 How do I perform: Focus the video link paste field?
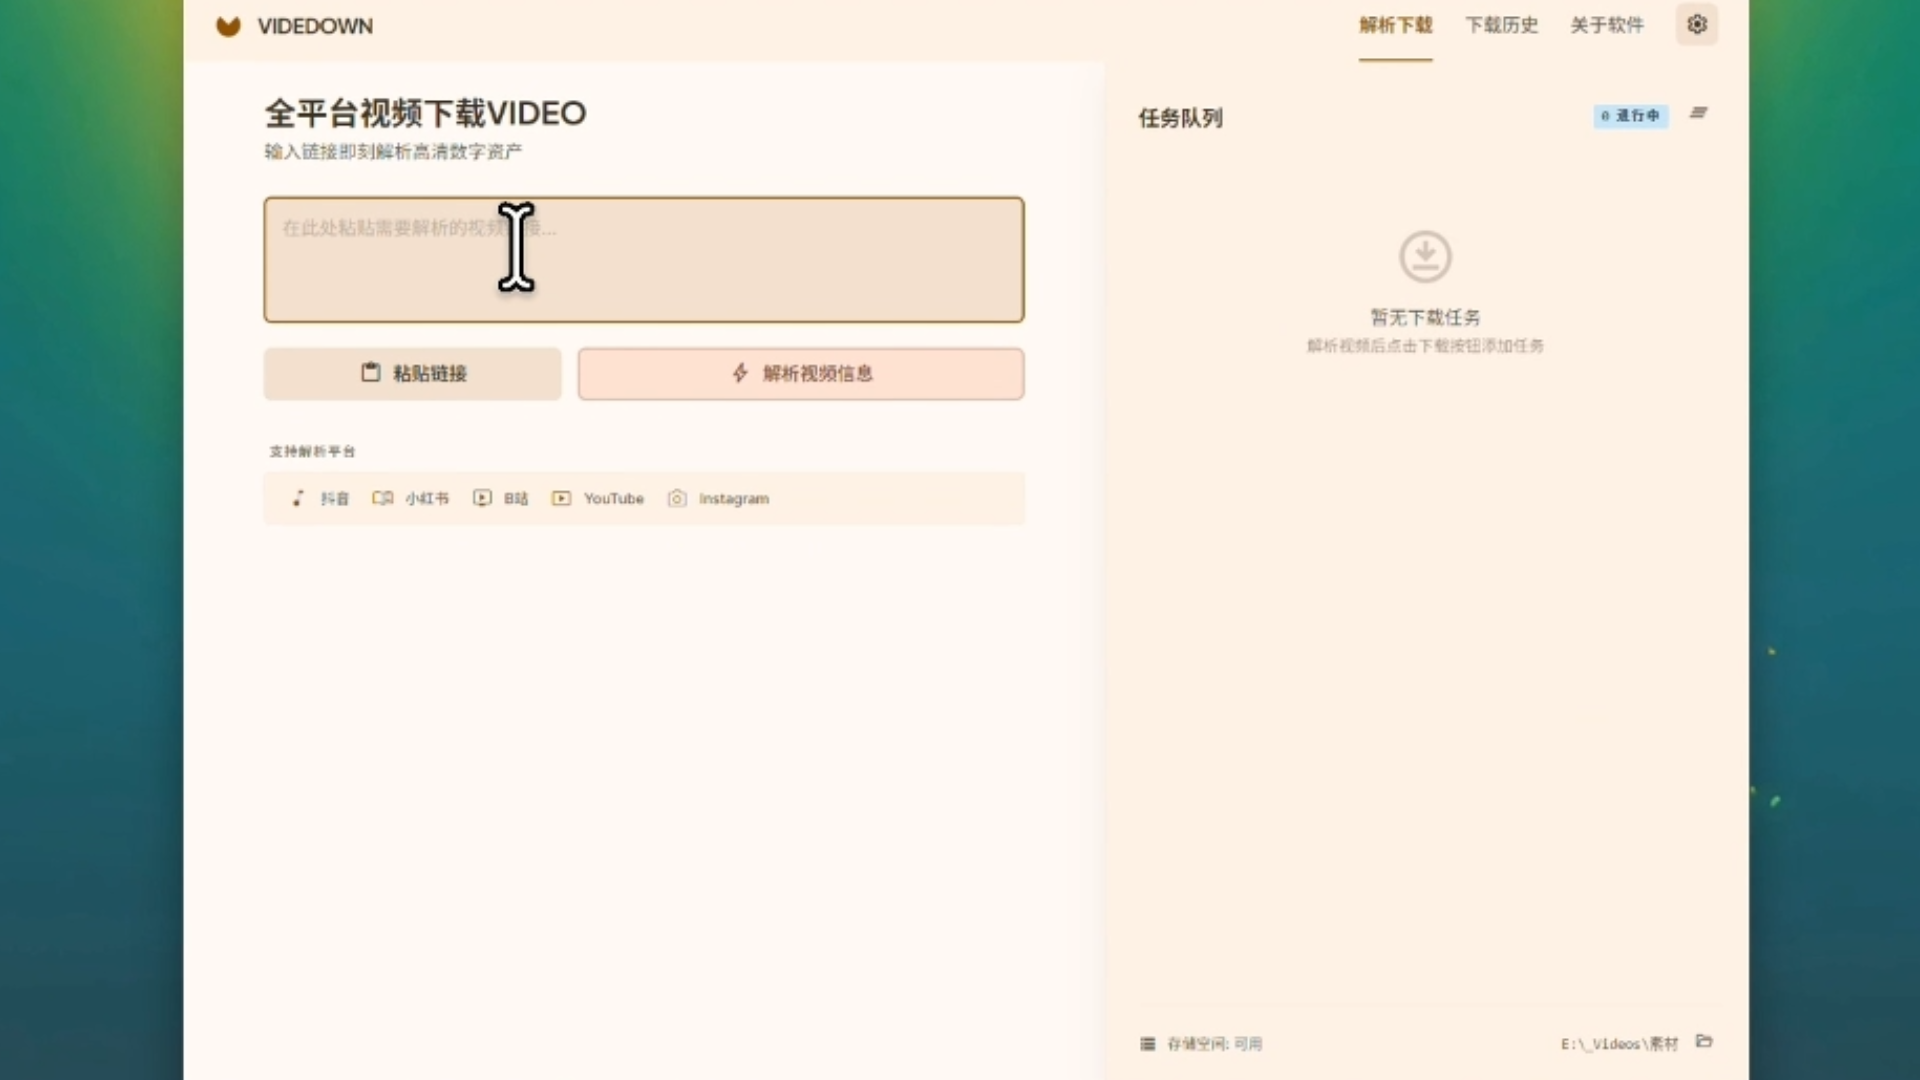[644, 259]
